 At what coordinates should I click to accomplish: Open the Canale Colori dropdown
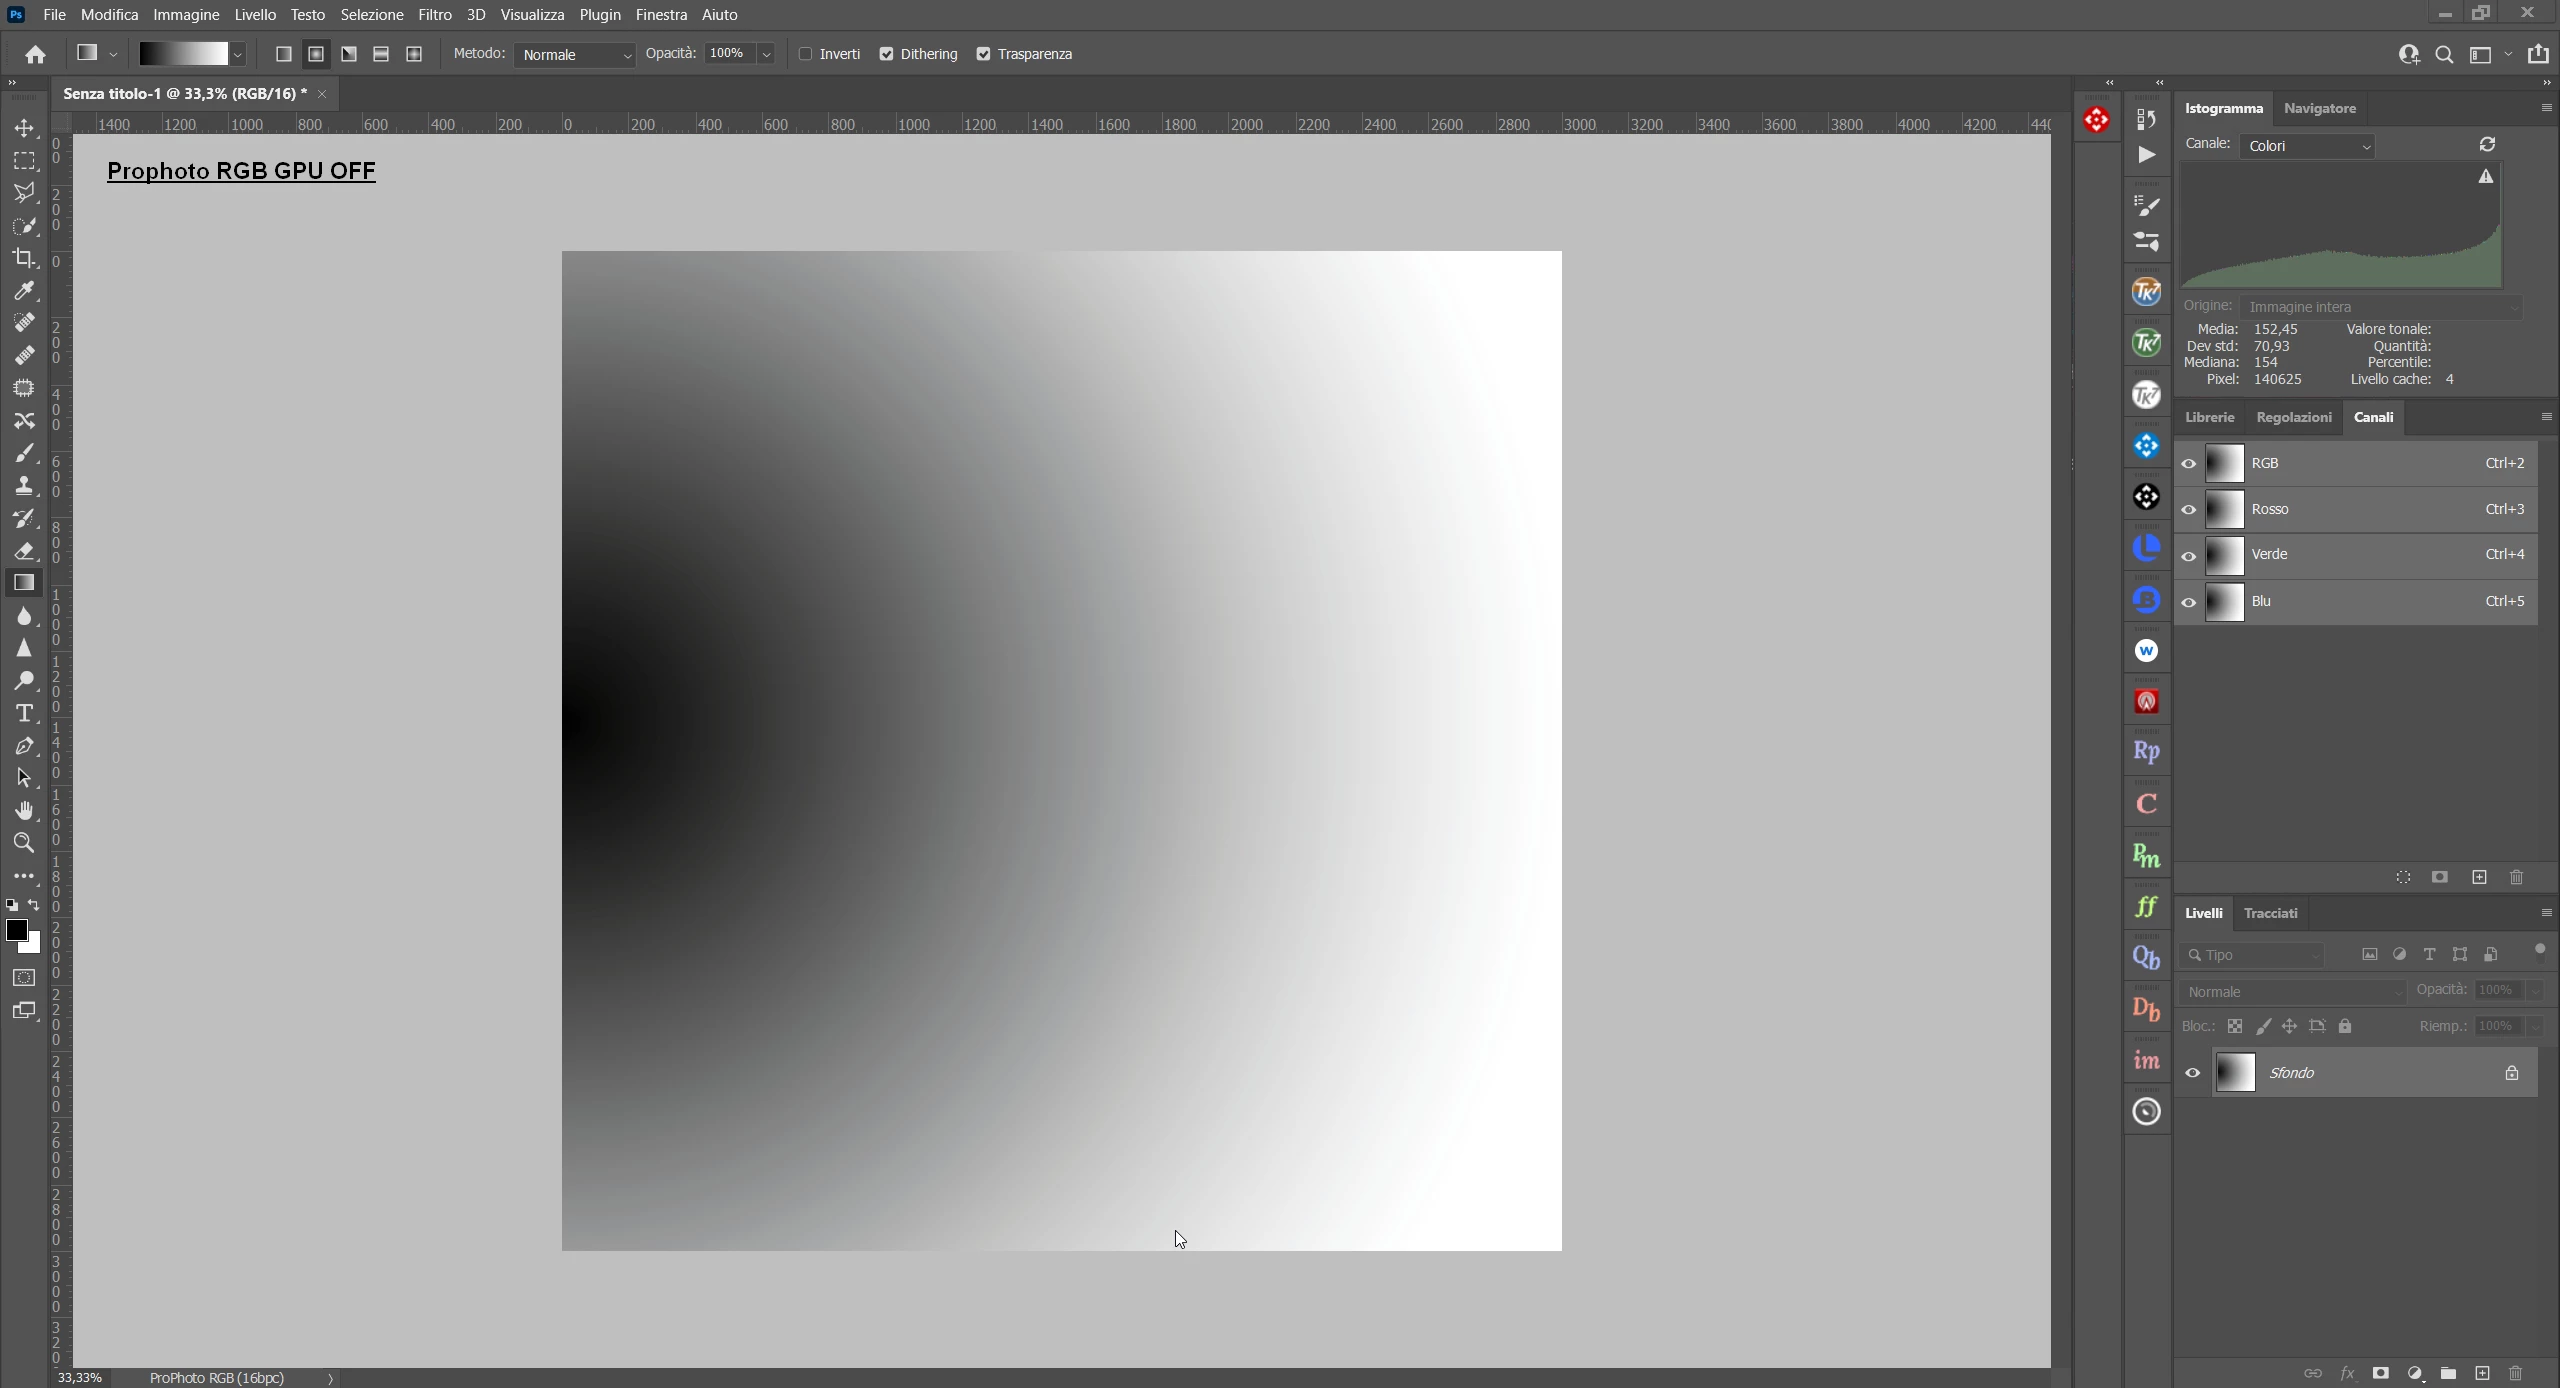[2307, 146]
